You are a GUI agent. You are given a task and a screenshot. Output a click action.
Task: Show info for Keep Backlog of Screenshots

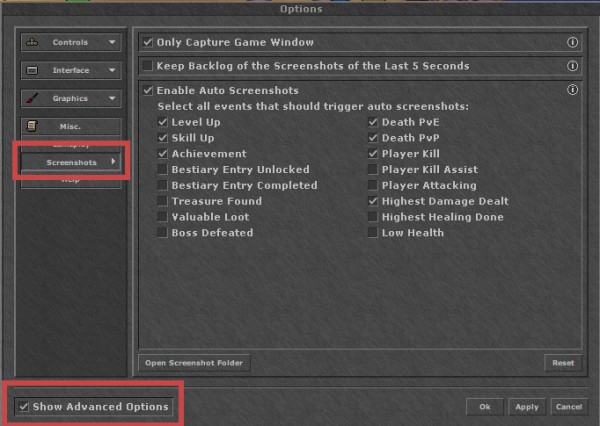[572, 66]
